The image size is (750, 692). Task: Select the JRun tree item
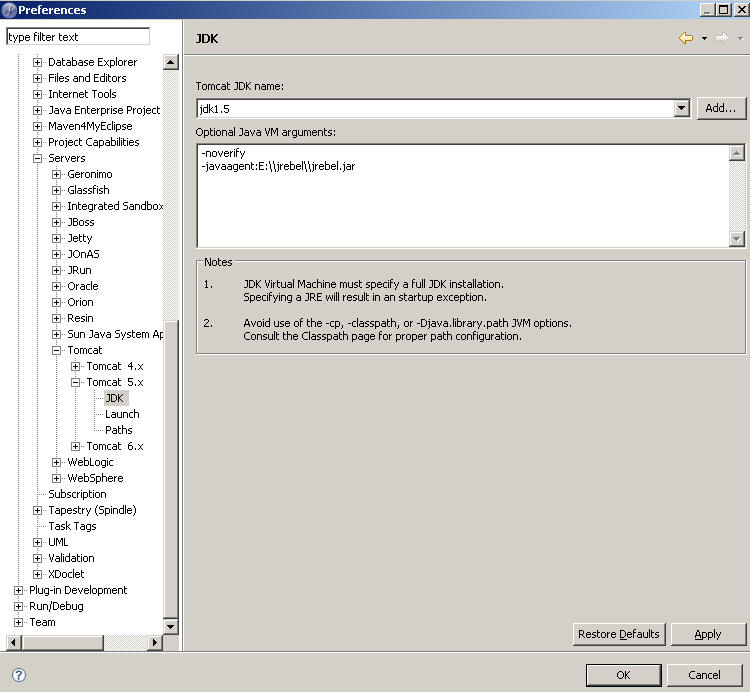click(79, 270)
